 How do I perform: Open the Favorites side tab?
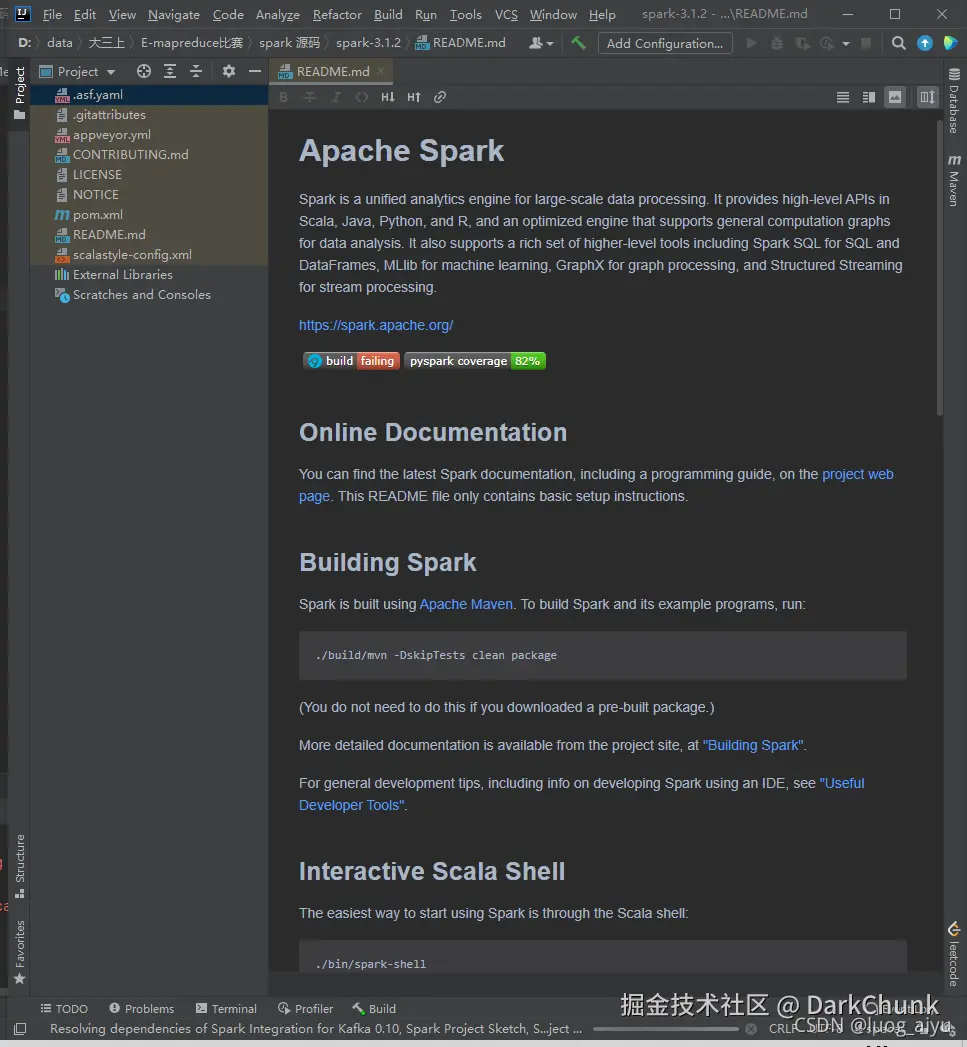[x=20, y=952]
